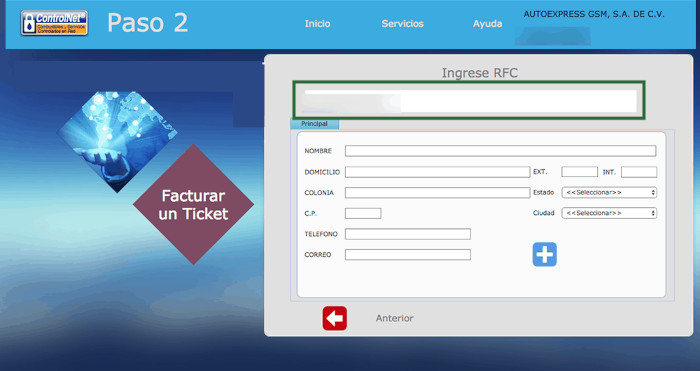Open the Ciudad dropdown
The image size is (700, 371).
609,213
